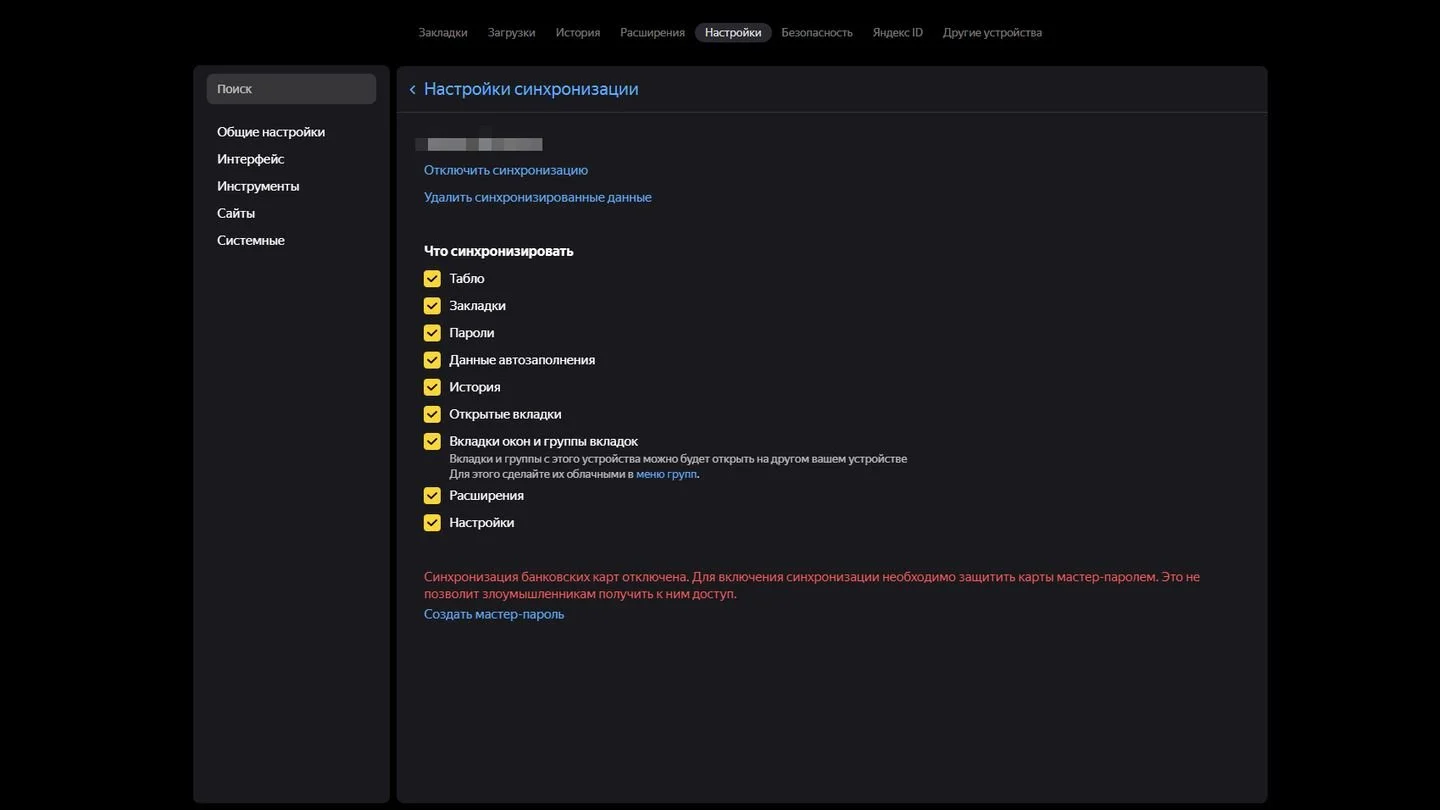Switch to the Яндекс ID tab

pos(897,33)
